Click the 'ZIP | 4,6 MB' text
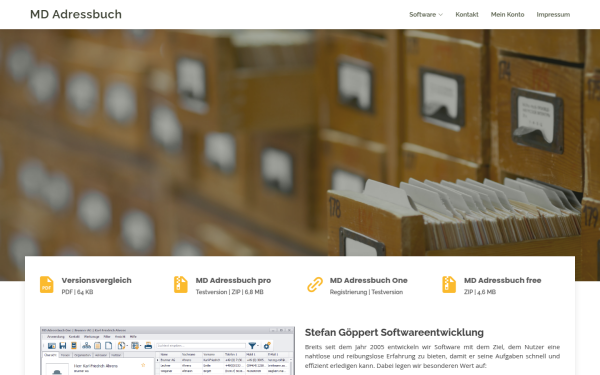This screenshot has height=375, width=600. pos(480,292)
